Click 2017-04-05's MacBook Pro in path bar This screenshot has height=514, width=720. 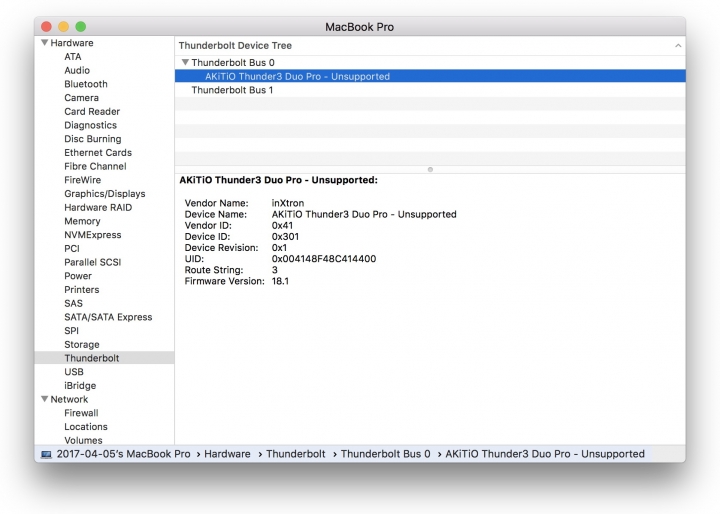(123, 454)
